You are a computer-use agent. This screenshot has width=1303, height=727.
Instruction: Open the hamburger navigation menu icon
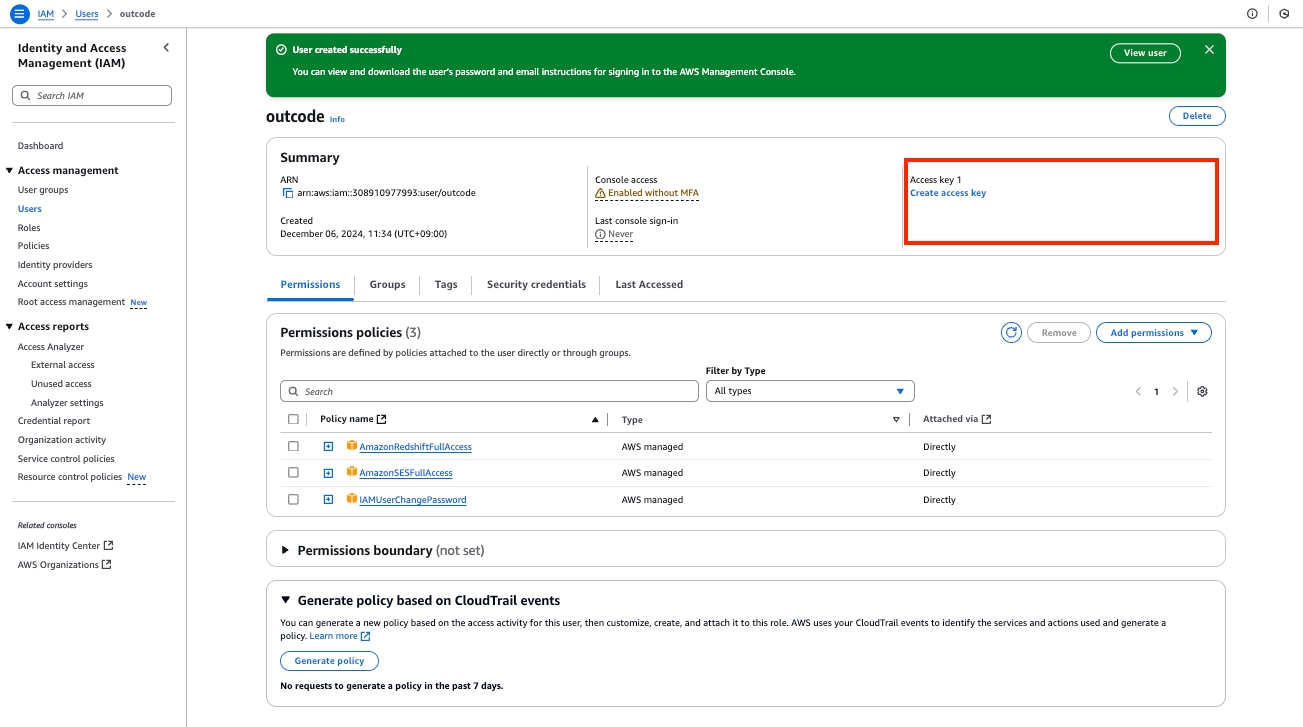[20, 14]
